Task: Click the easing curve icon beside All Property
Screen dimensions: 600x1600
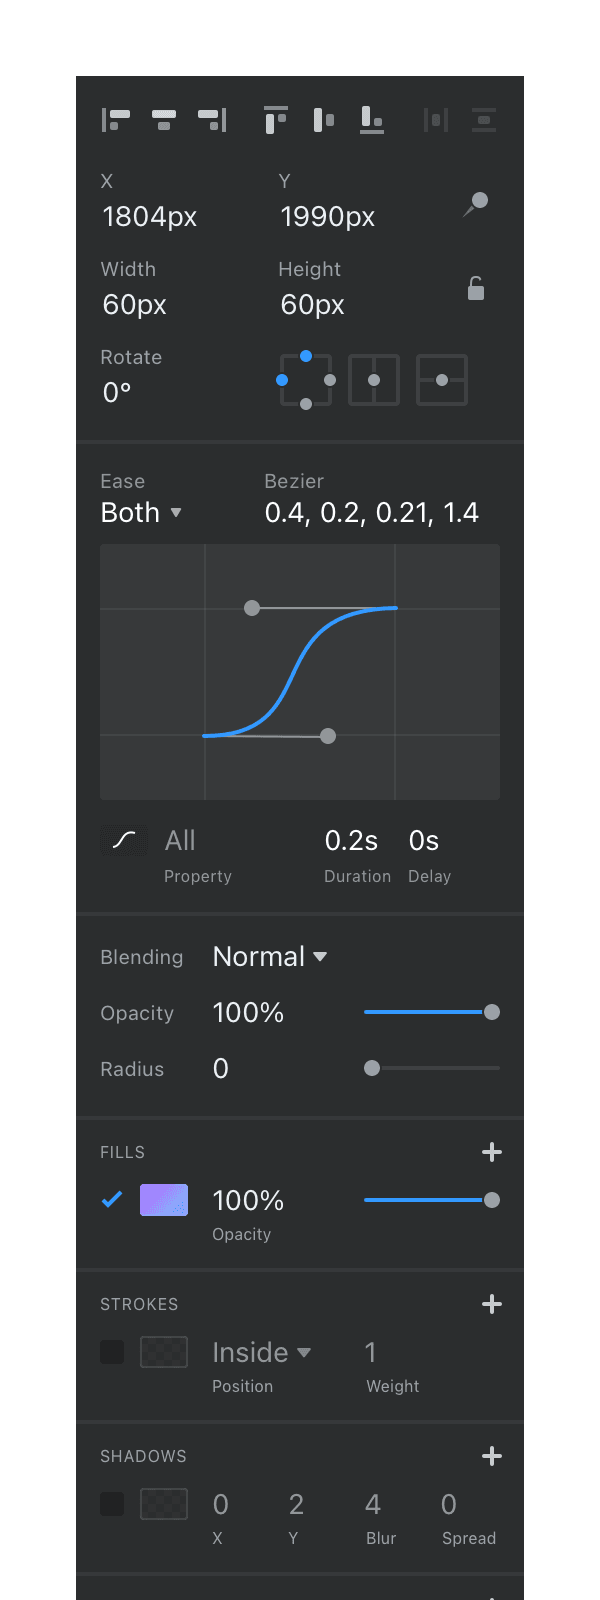Action: [124, 841]
